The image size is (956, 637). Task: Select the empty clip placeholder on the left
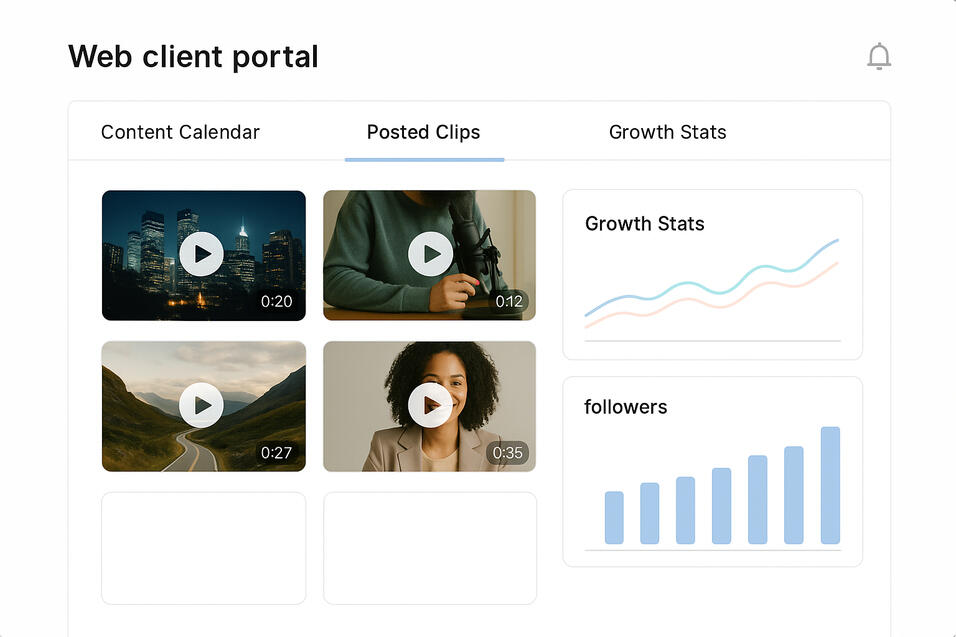(x=203, y=548)
